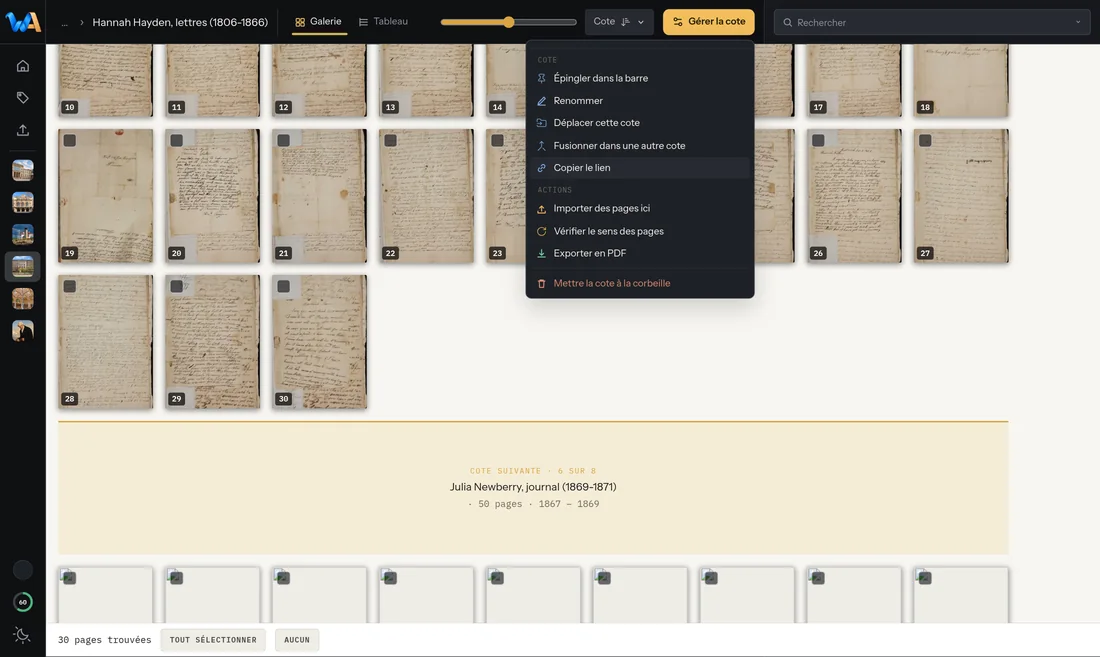Image resolution: width=1100 pixels, height=657 pixels.
Task: Expand the search options chevron
Action: [1078, 22]
